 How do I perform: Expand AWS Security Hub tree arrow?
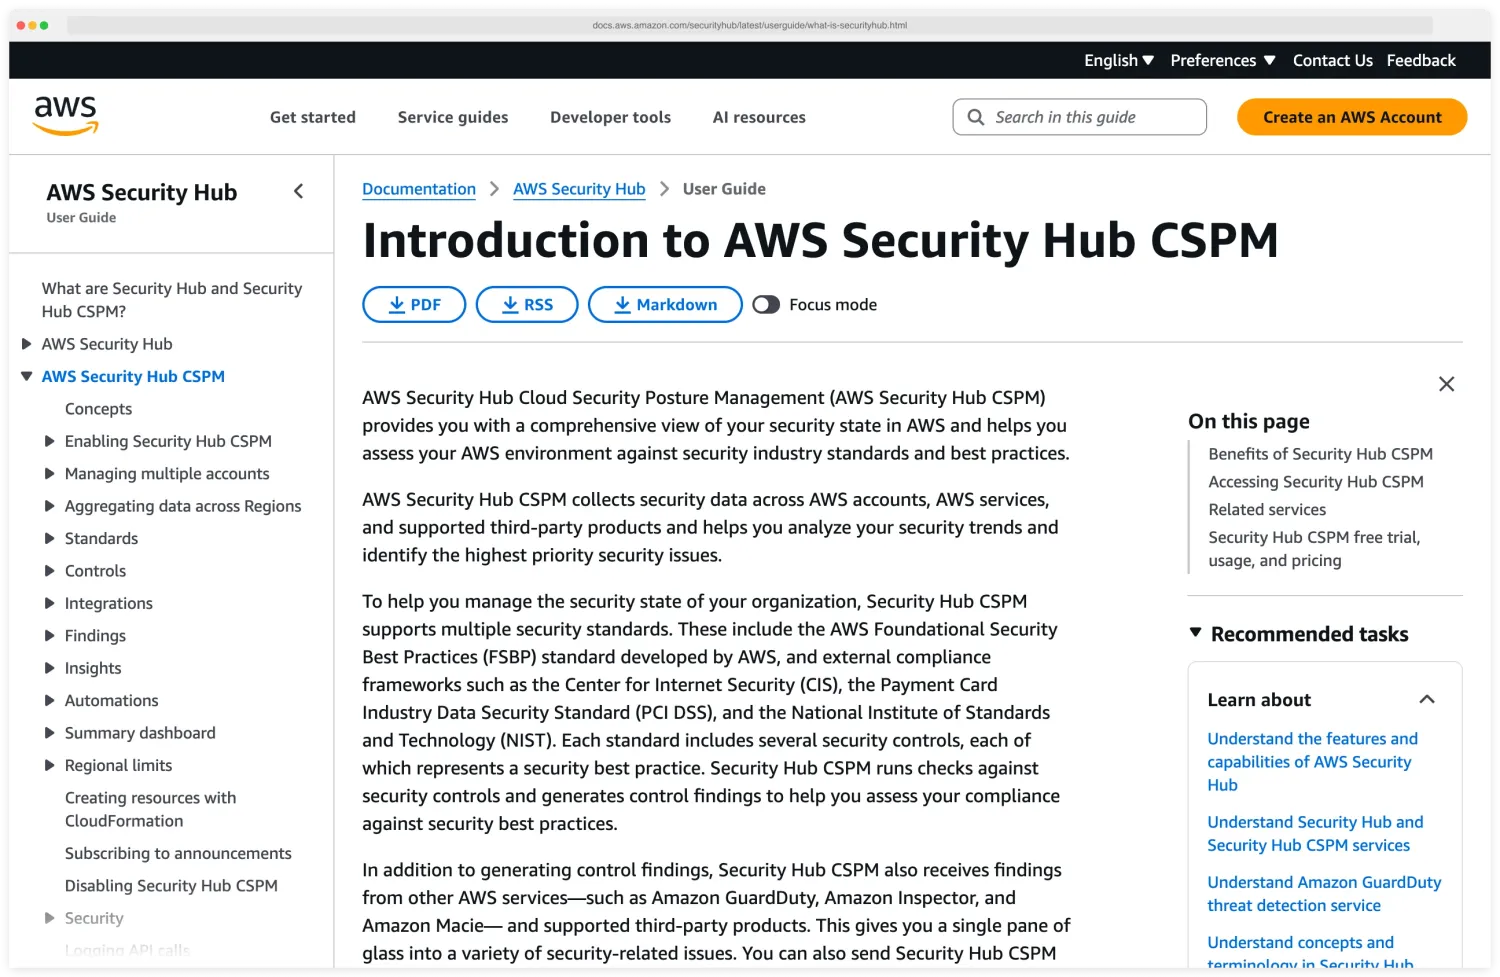(27, 344)
